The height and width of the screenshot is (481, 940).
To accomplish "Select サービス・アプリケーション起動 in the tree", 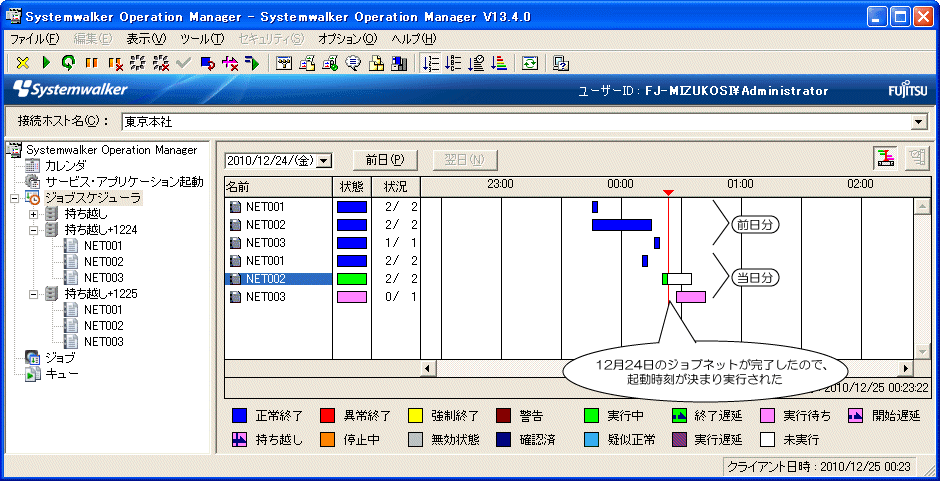I will tap(124, 181).
